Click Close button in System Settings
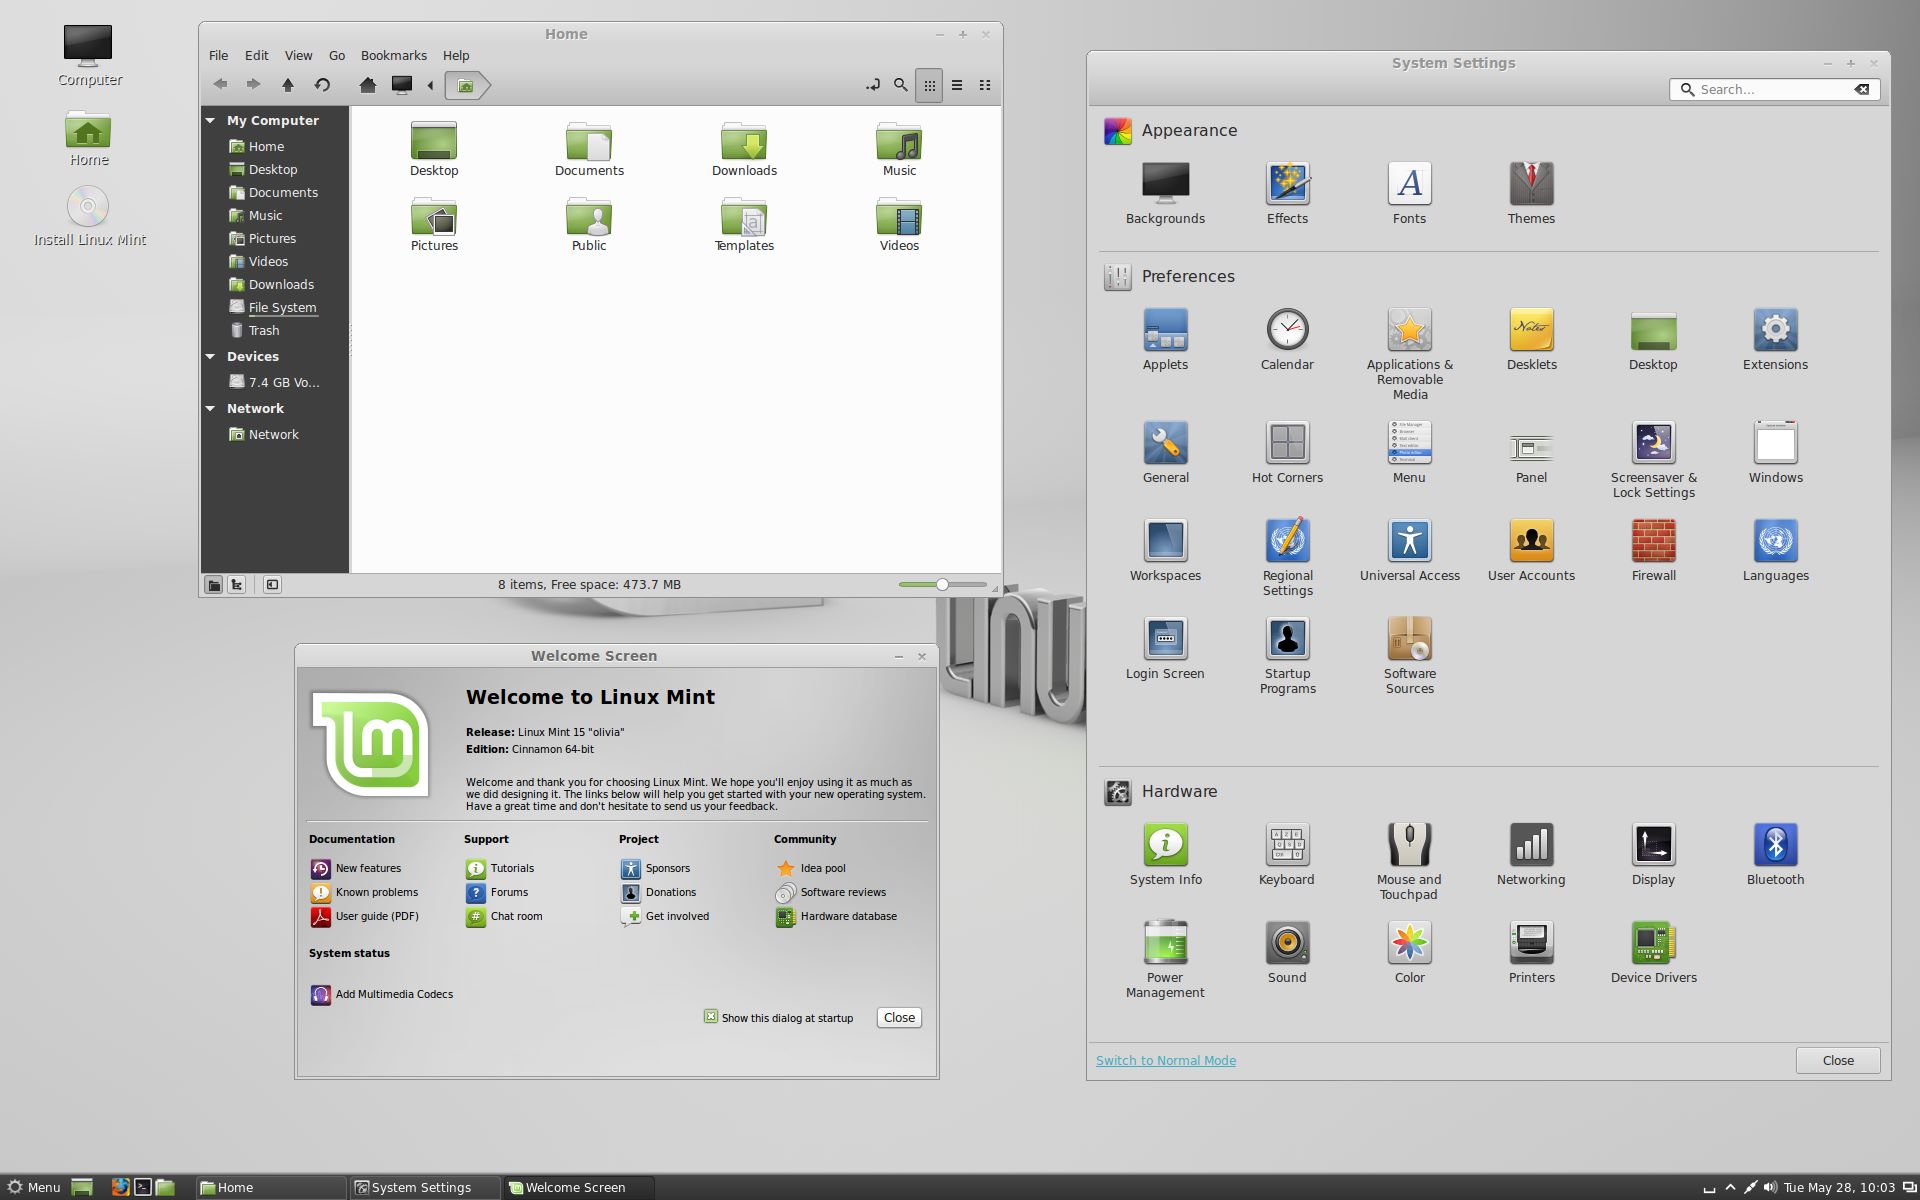The height and width of the screenshot is (1200, 1920). pyautogui.click(x=1838, y=1060)
